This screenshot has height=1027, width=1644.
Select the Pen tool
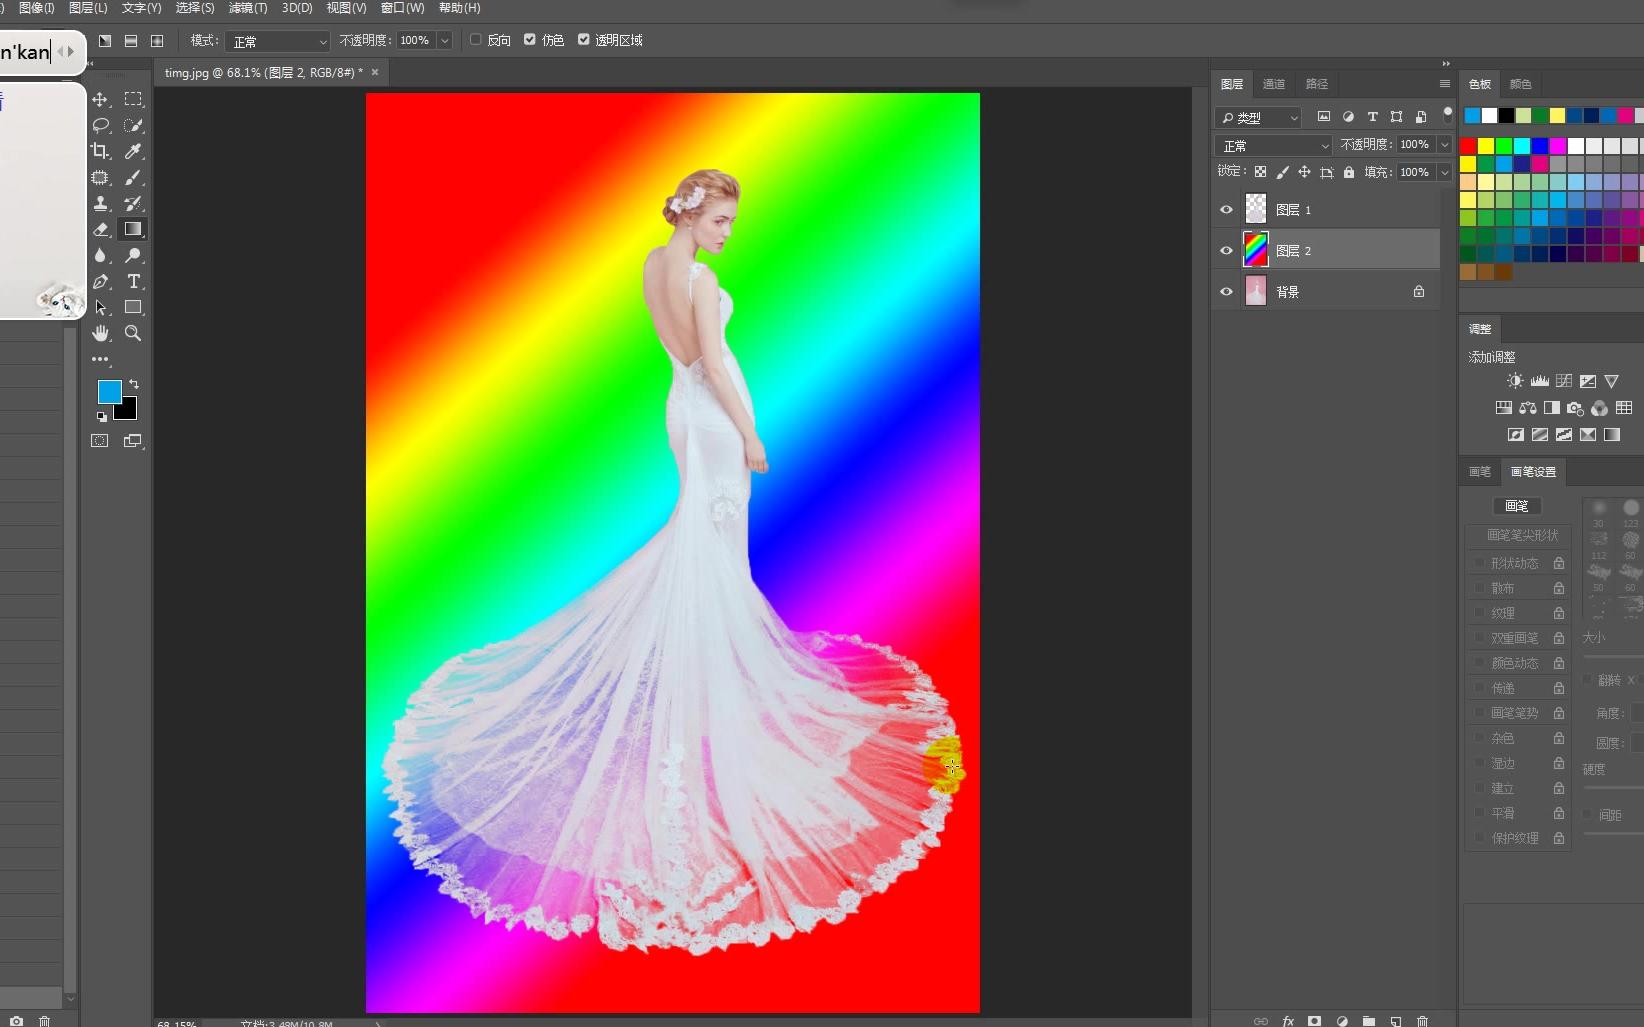(100, 281)
